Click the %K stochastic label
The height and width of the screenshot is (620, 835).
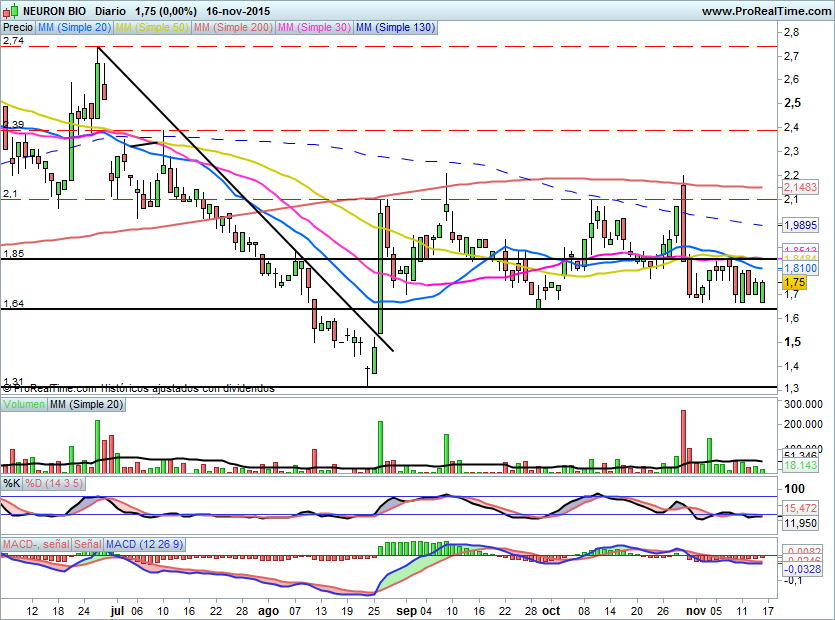click(12, 483)
